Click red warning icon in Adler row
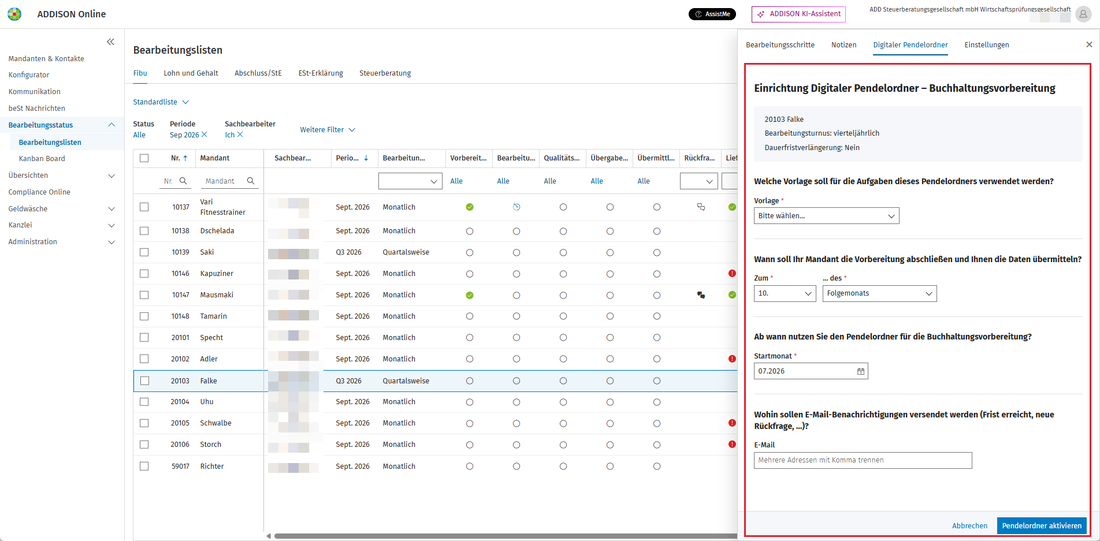Screen dimensions: 1100x541 pyautogui.click(x=732, y=359)
